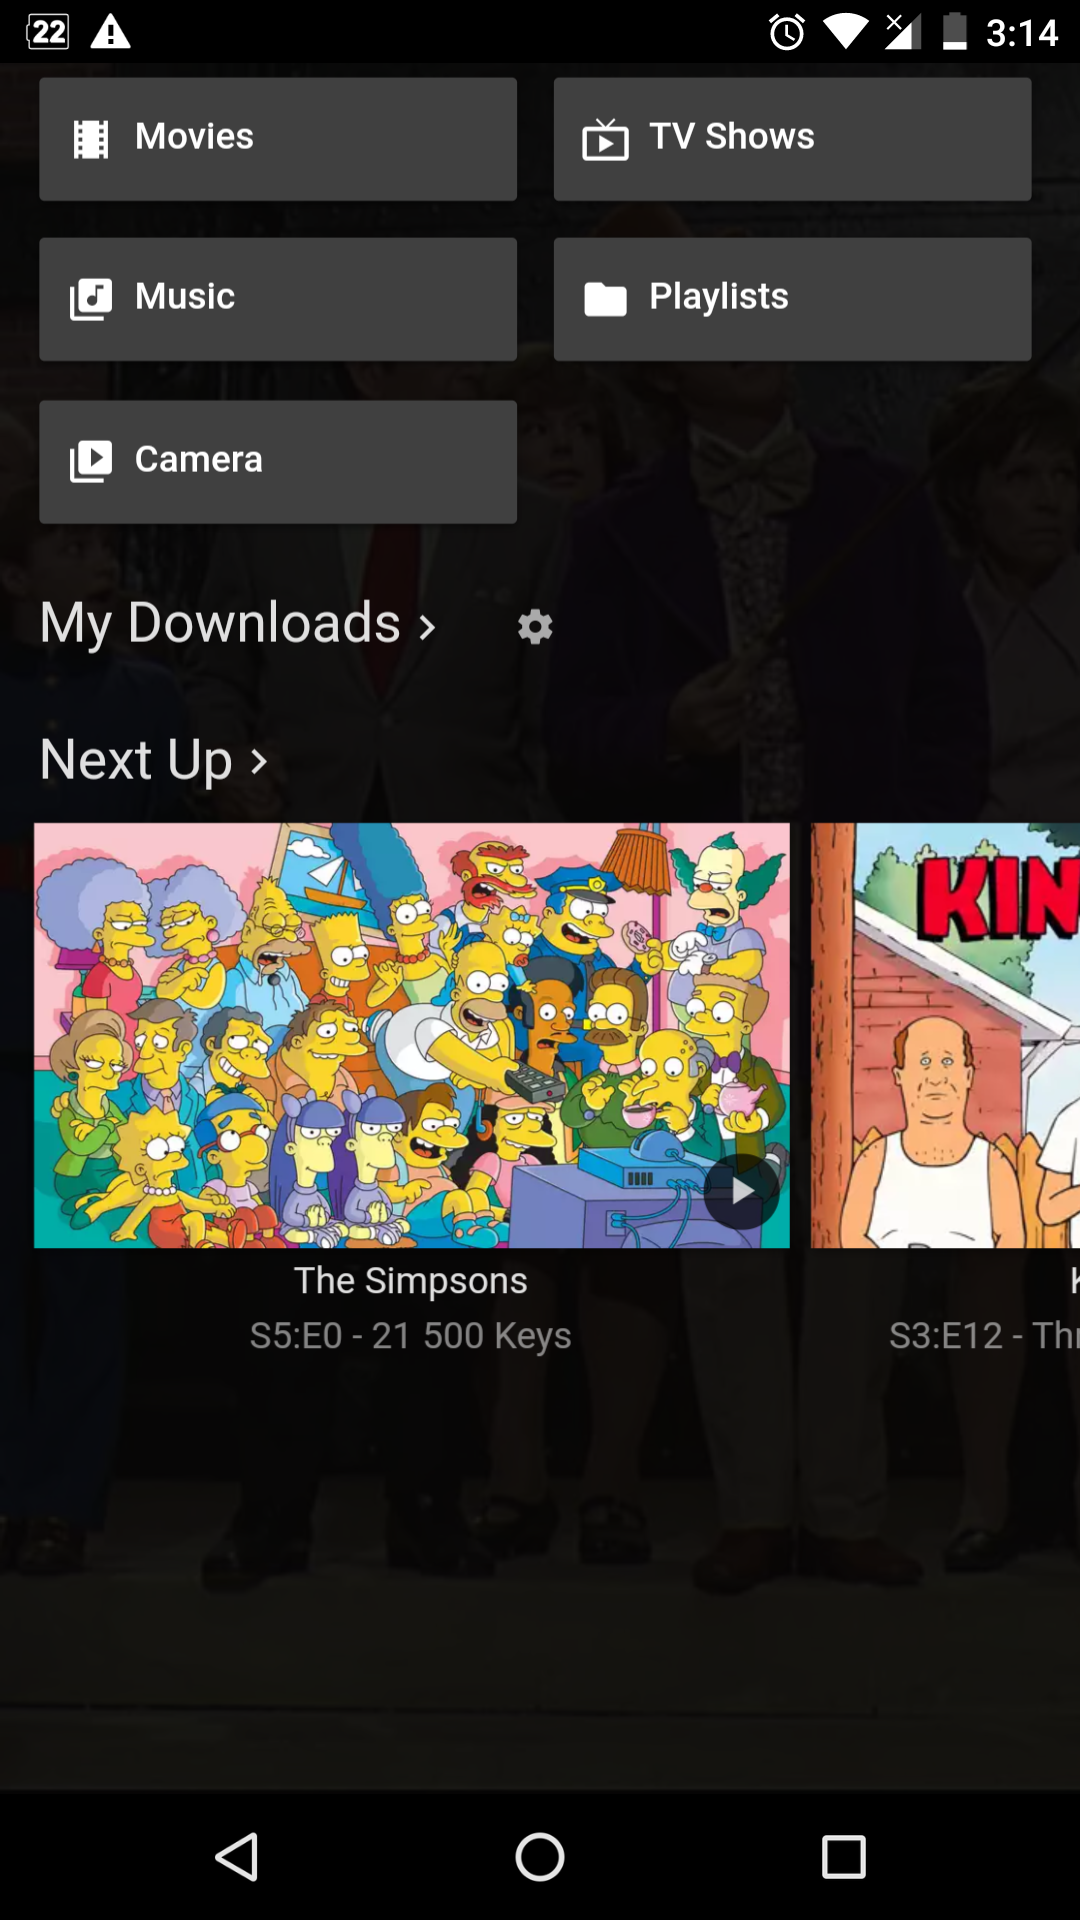Play The Simpsons episode via play button

pos(741,1191)
